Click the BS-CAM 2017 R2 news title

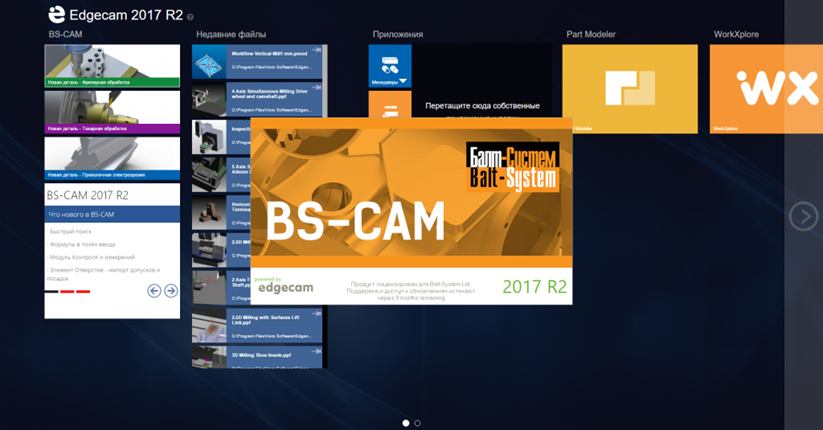click(x=87, y=195)
